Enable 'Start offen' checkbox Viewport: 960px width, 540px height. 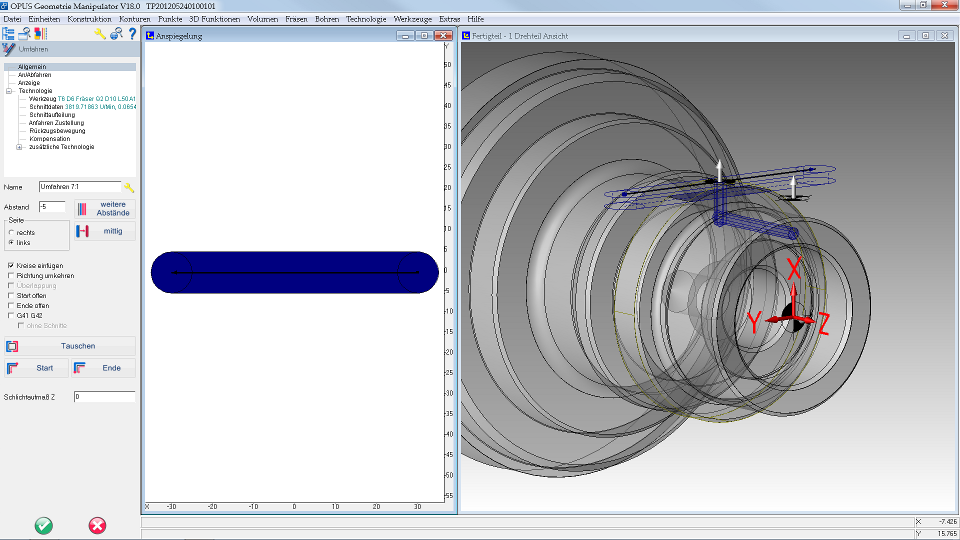coord(11,296)
